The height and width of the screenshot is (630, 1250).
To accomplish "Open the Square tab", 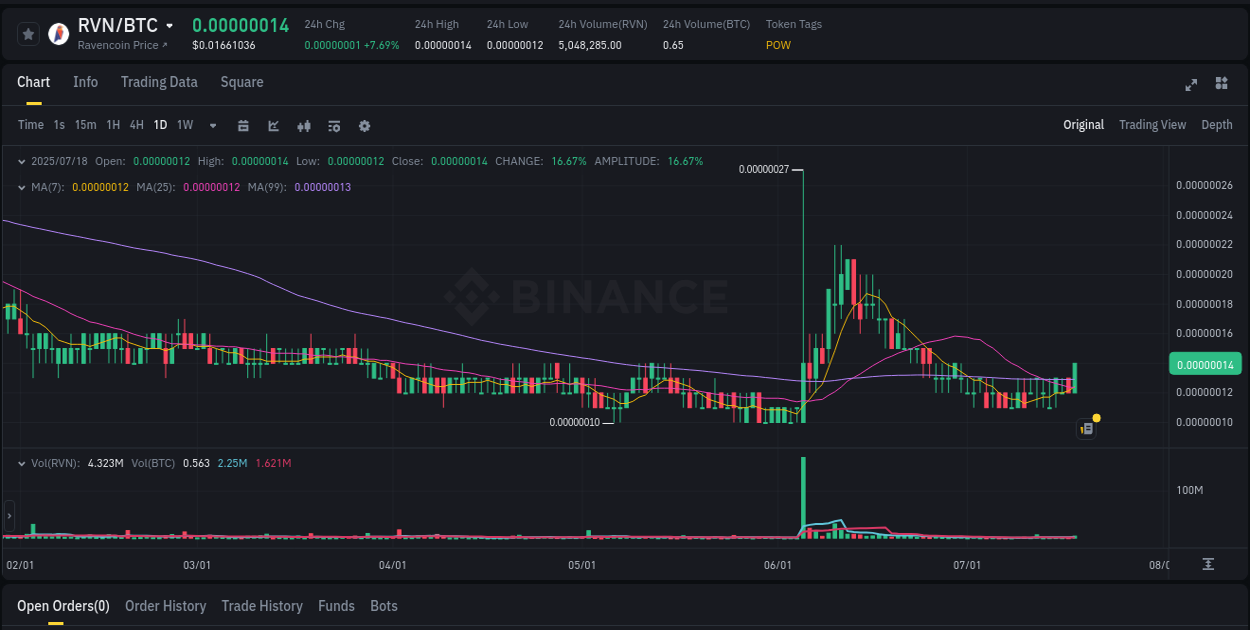I will point(242,82).
